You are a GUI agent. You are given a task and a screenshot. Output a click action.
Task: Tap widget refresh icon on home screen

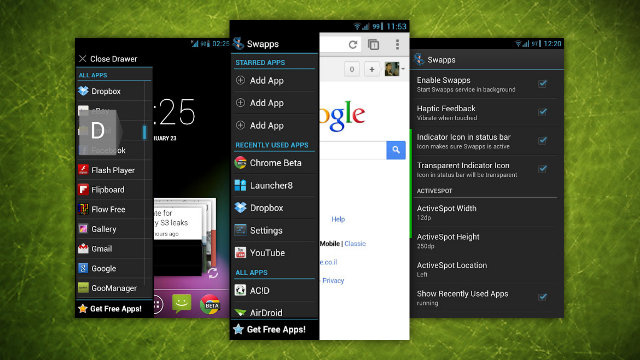point(213,273)
